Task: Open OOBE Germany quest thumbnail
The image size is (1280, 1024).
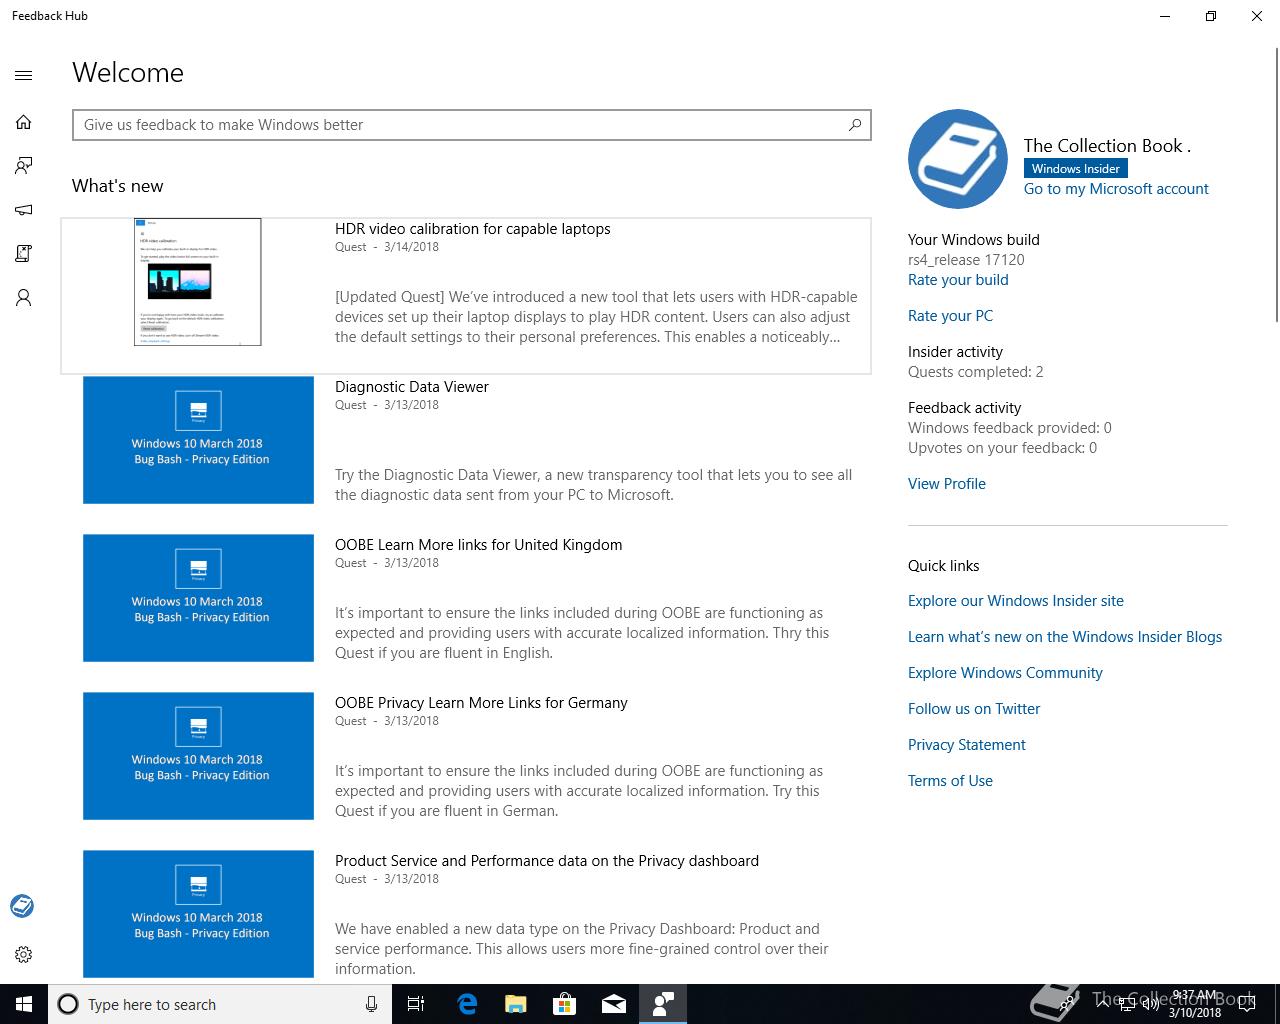Action: [x=198, y=756]
